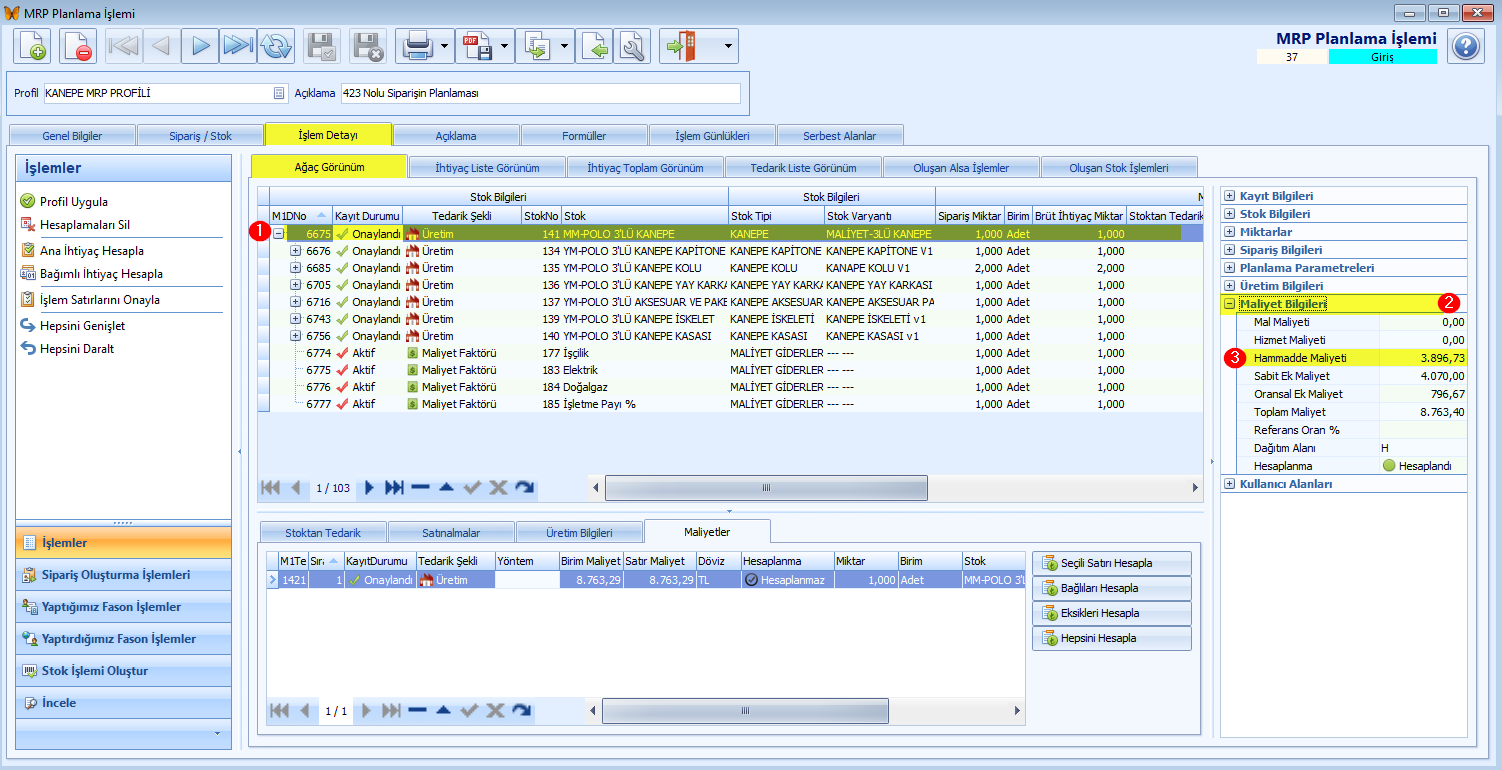Go to next record with blue arrow
This screenshot has width=1502, height=770.
(200, 46)
